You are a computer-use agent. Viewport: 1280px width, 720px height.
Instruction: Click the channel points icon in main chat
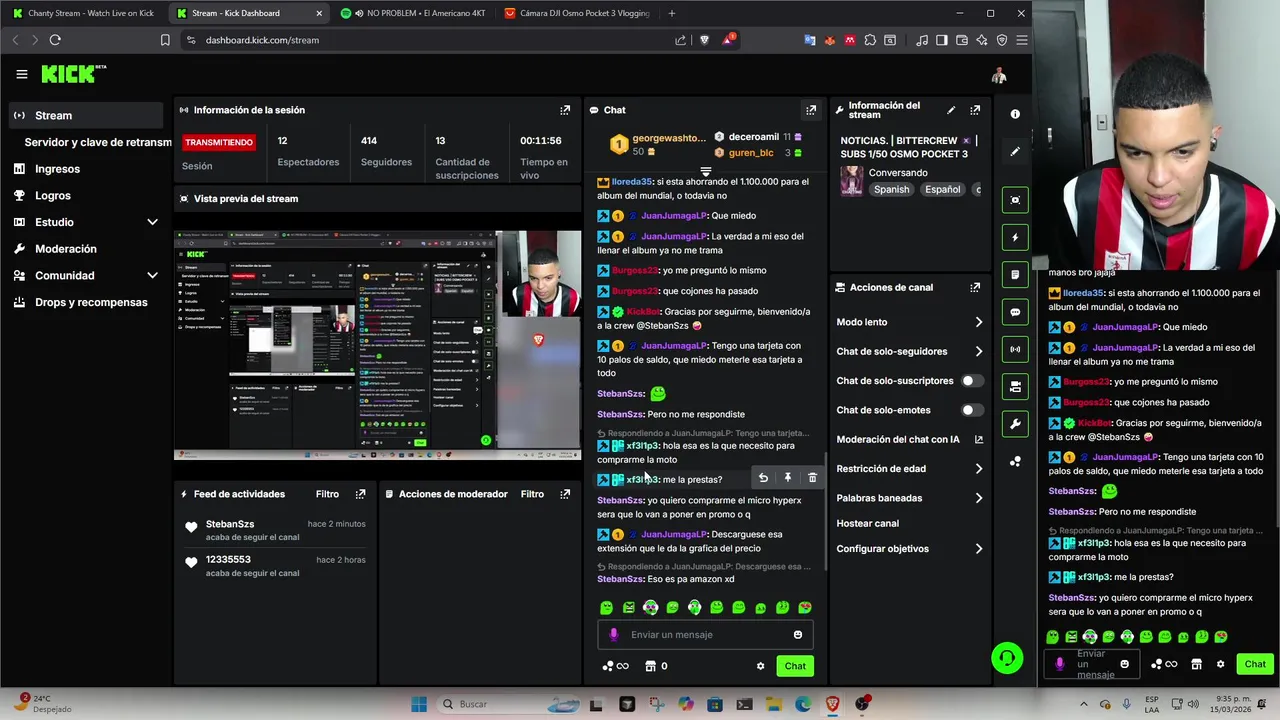(607, 666)
